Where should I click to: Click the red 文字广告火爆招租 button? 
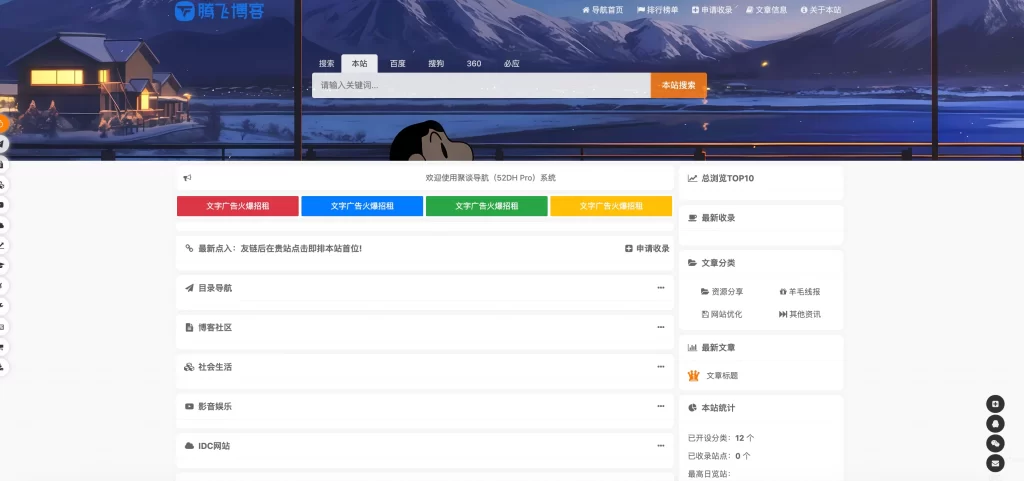point(238,206)
